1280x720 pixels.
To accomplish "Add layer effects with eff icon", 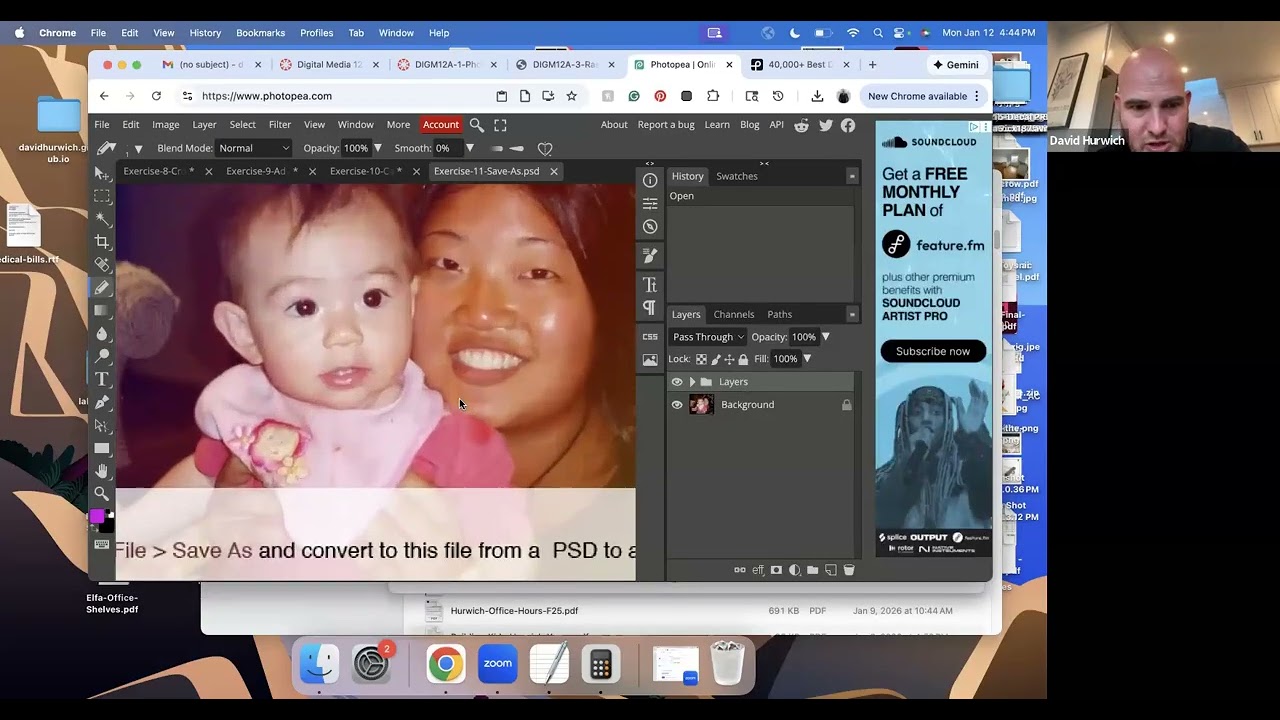I will (758, 570).
